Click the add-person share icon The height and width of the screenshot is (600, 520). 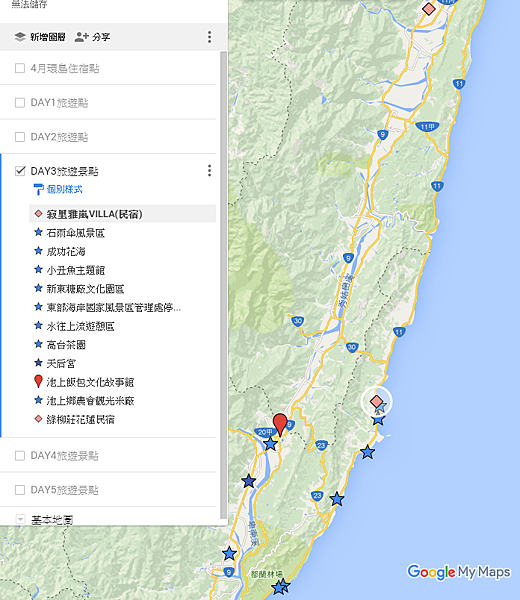click(x=81, y=37)
